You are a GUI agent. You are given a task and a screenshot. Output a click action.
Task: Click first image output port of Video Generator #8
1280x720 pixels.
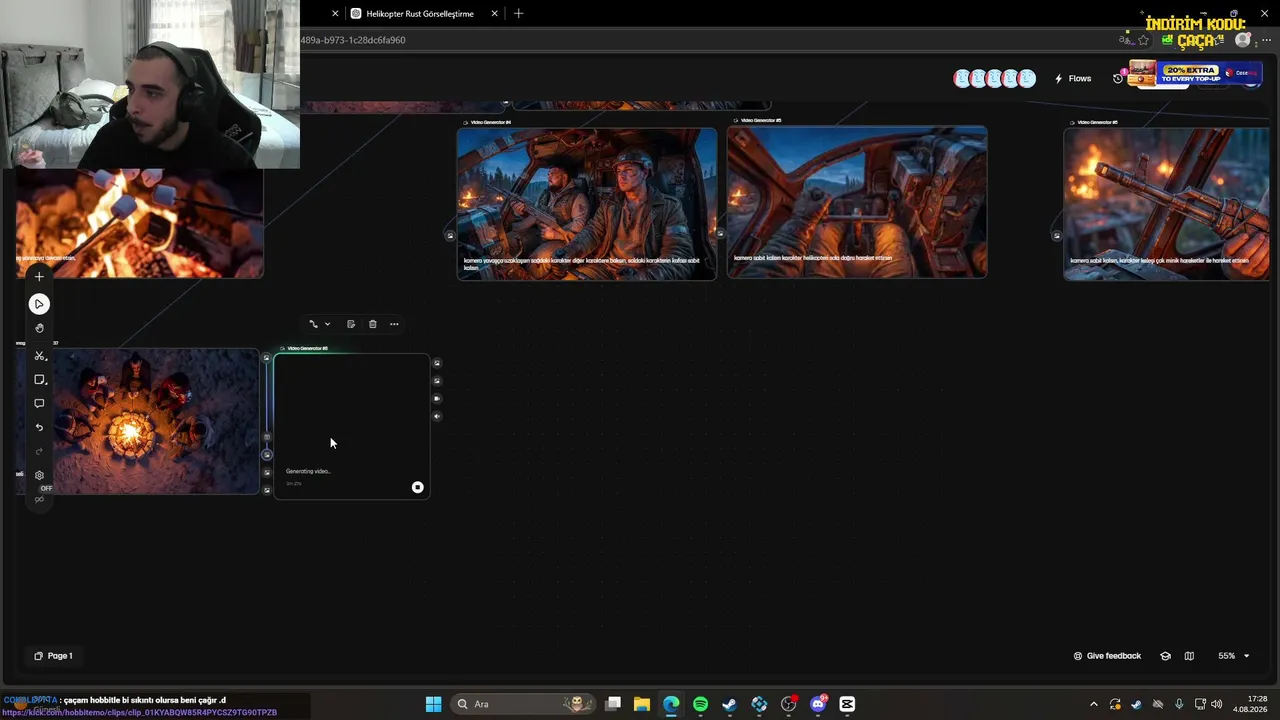click(437, 363)
